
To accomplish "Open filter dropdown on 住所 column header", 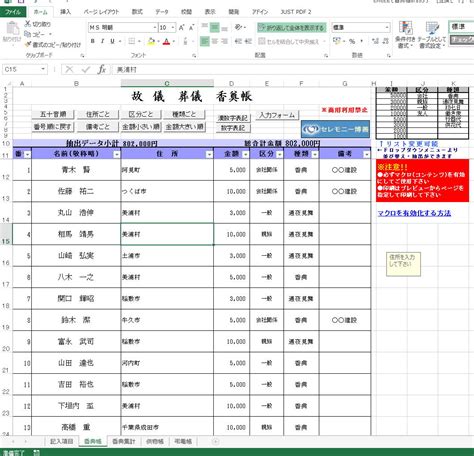I will point(209,154).
